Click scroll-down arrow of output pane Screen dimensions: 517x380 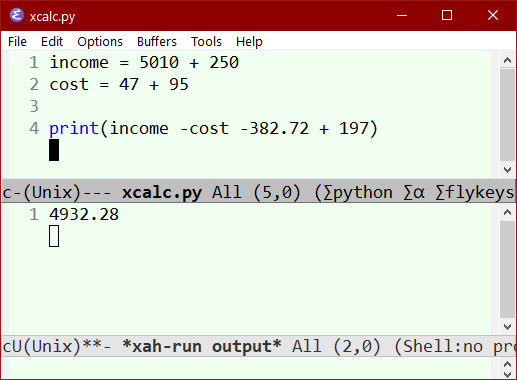507,327
